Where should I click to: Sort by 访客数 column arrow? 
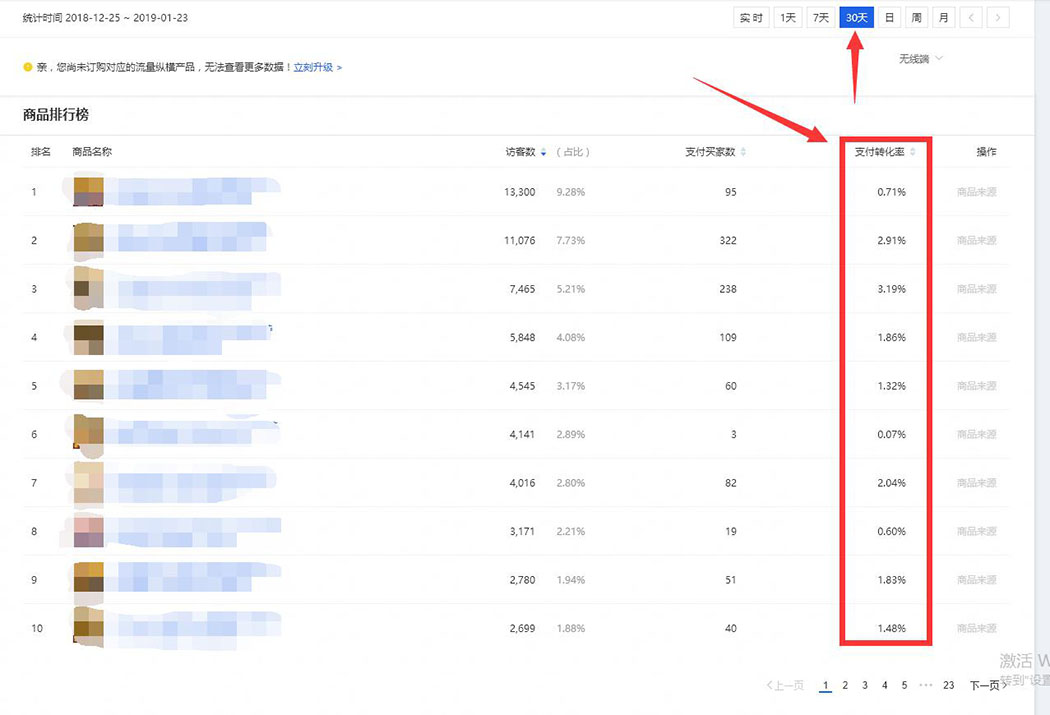coord(543,153)
